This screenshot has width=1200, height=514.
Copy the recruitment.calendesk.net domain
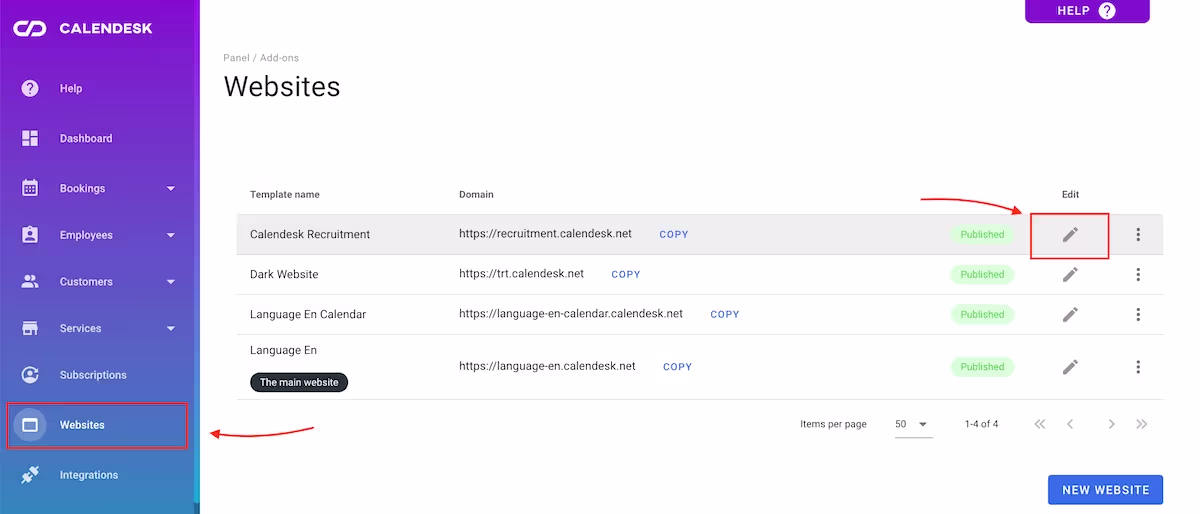coord(674,235)
